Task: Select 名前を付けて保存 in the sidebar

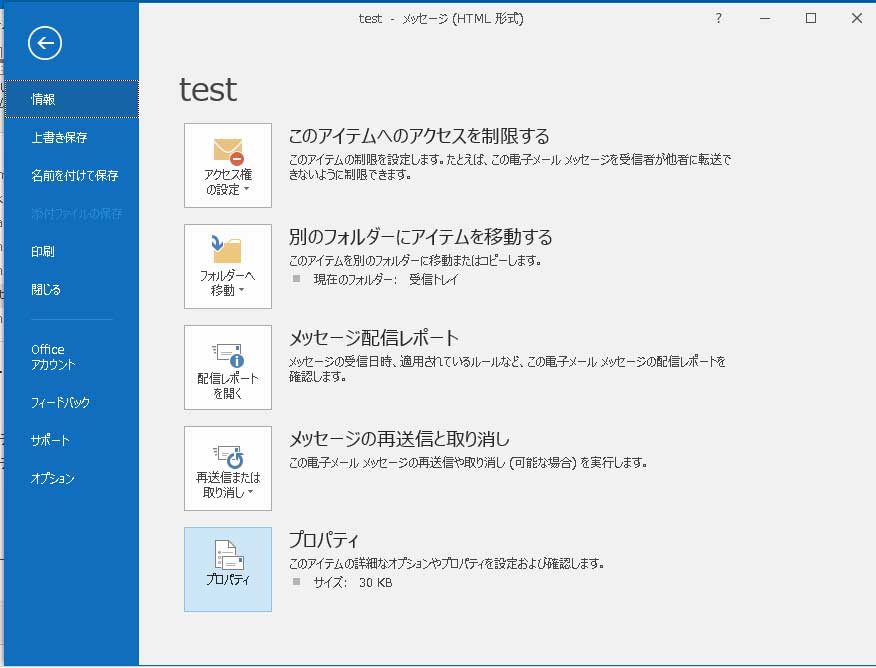Action: coord(74,175)
